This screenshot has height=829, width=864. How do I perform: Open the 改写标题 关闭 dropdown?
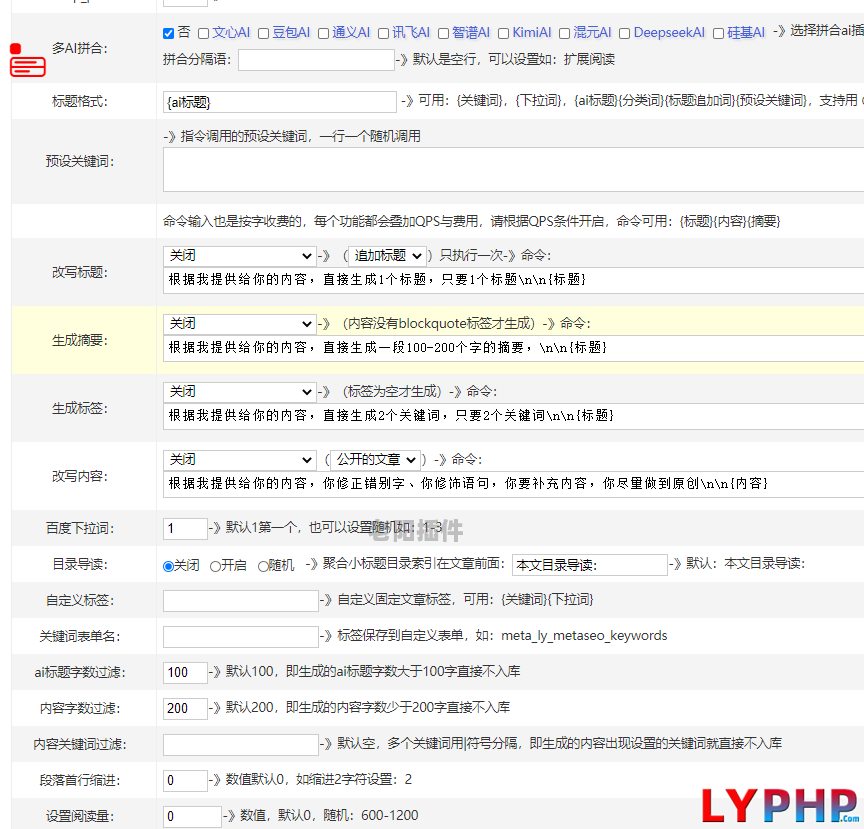point(239,256)
